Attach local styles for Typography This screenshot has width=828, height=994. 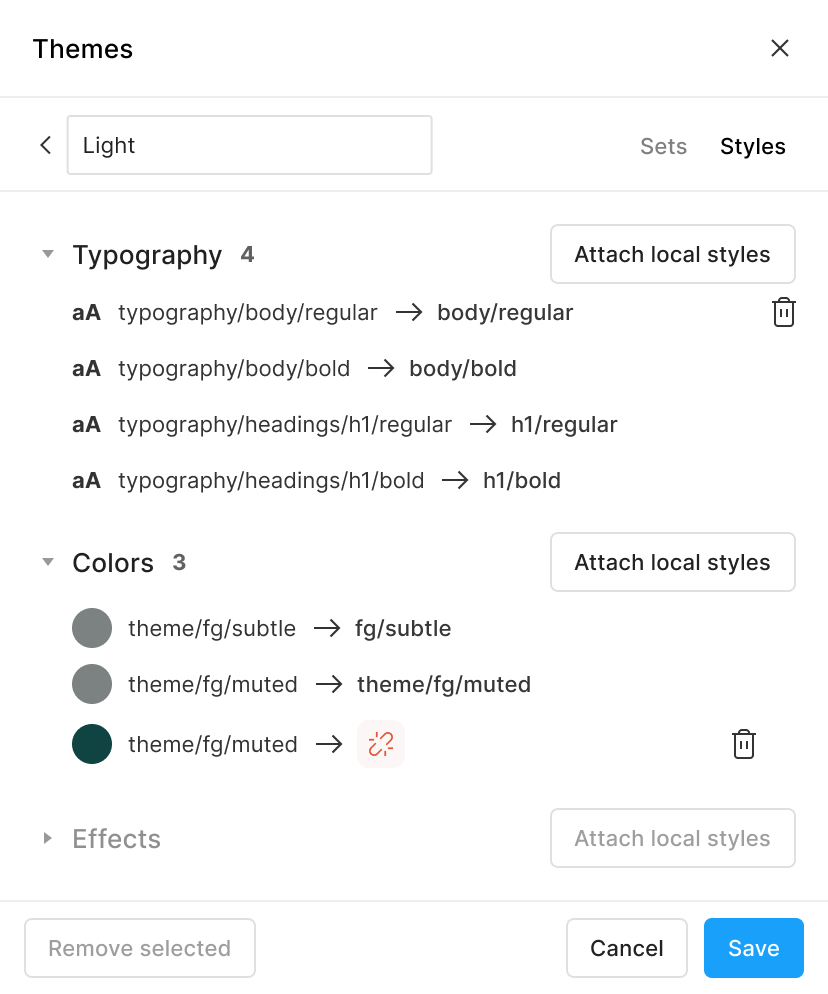pyautogui.click(x=673, y=254)
